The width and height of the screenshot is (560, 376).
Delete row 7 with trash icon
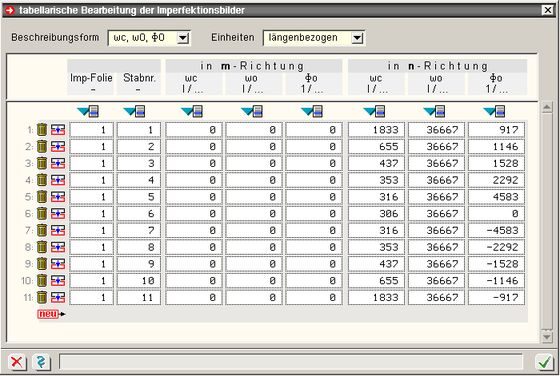42,230
